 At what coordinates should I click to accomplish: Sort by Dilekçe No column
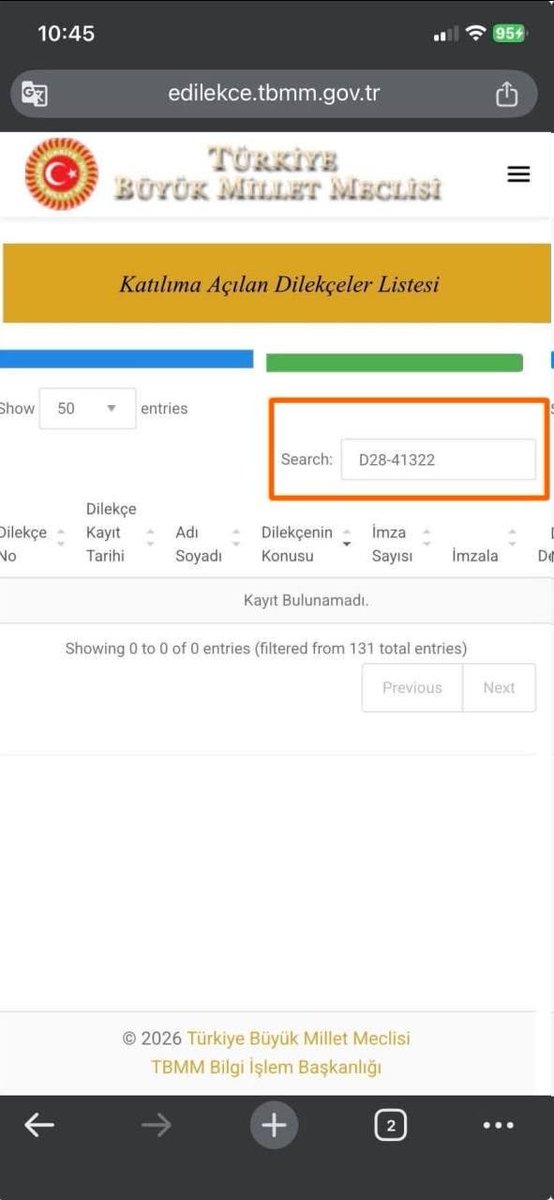pos(32,544)
